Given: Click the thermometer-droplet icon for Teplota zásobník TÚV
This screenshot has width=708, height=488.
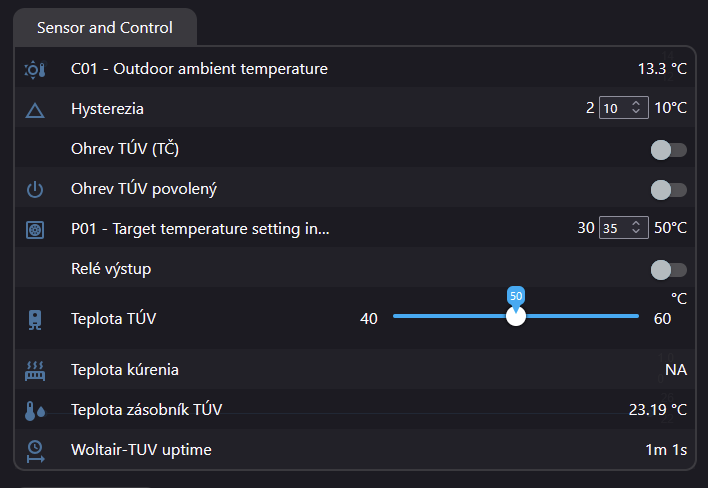Looking at the screenshot, I should [x=35, y=410].
